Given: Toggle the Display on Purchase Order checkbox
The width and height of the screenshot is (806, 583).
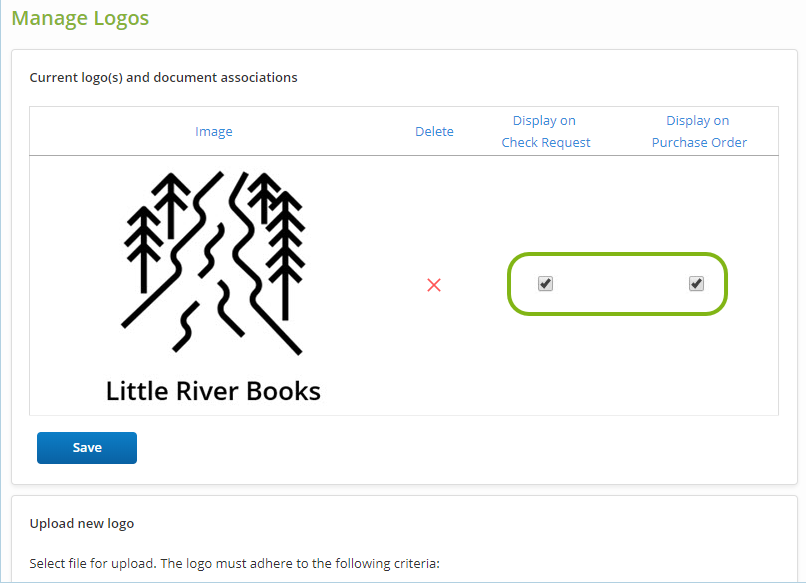Looking at the screenshot, I should [696, 284].
